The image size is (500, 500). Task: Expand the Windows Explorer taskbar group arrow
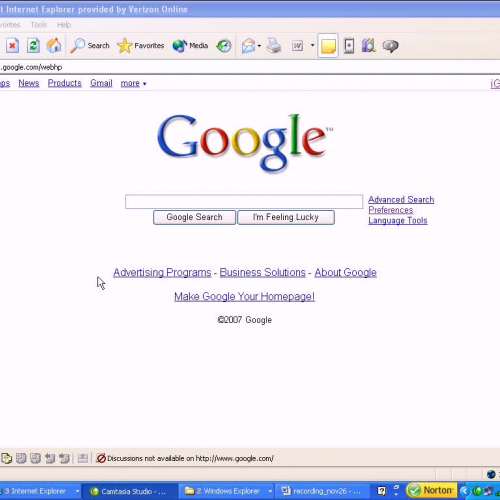pos(270,491)
